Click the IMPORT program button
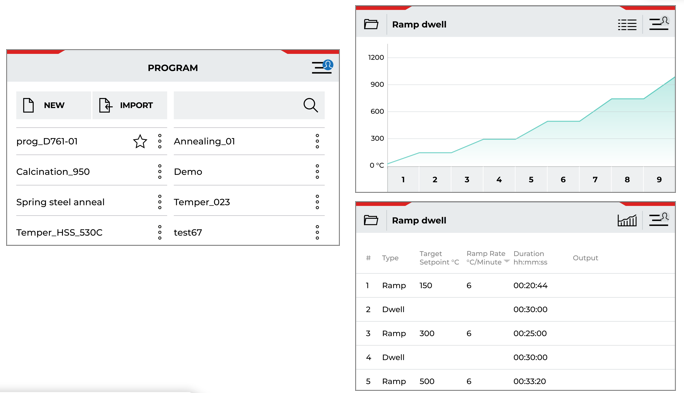 click(130, 105)
